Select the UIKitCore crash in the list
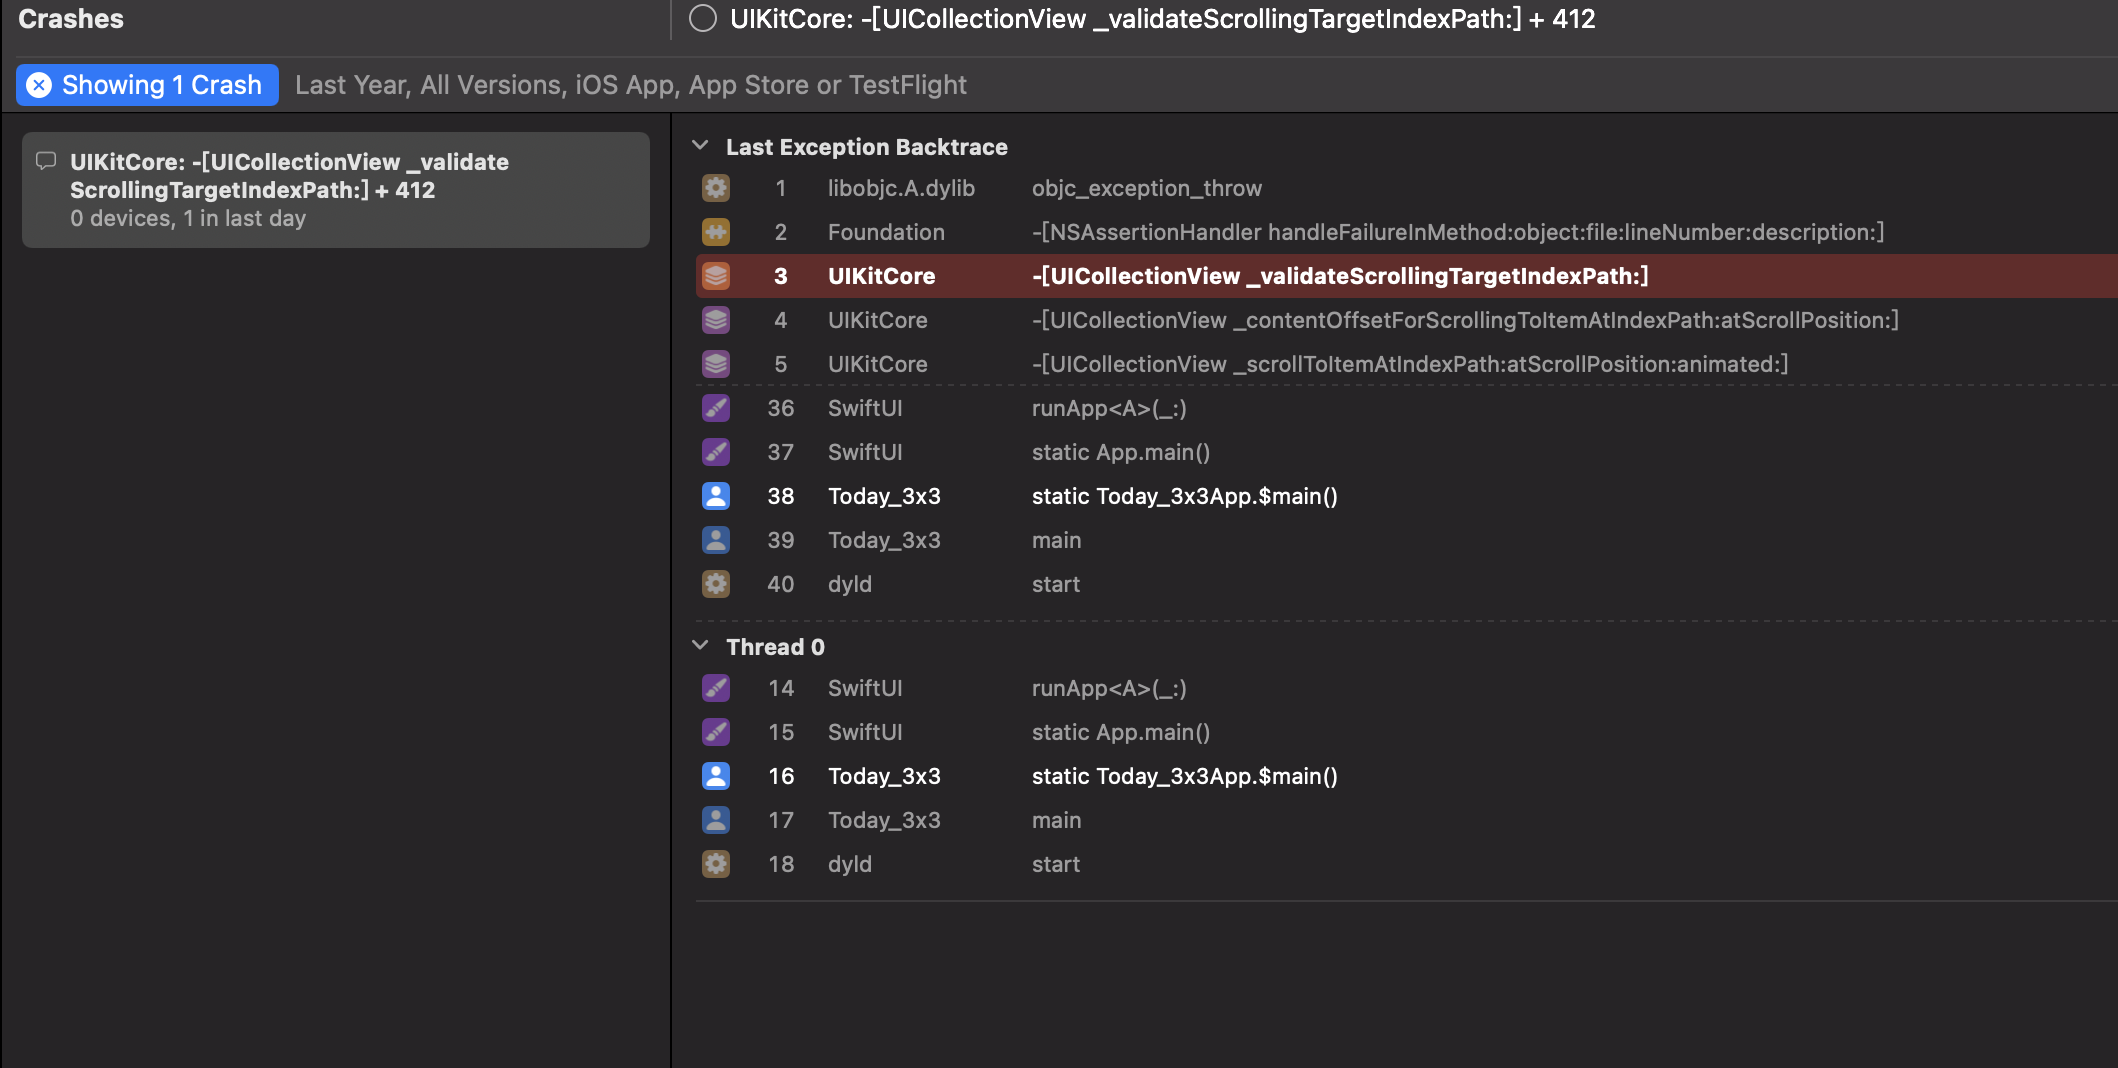The height and width of the screenshot is (1068, 2118). tap(336, 190)
